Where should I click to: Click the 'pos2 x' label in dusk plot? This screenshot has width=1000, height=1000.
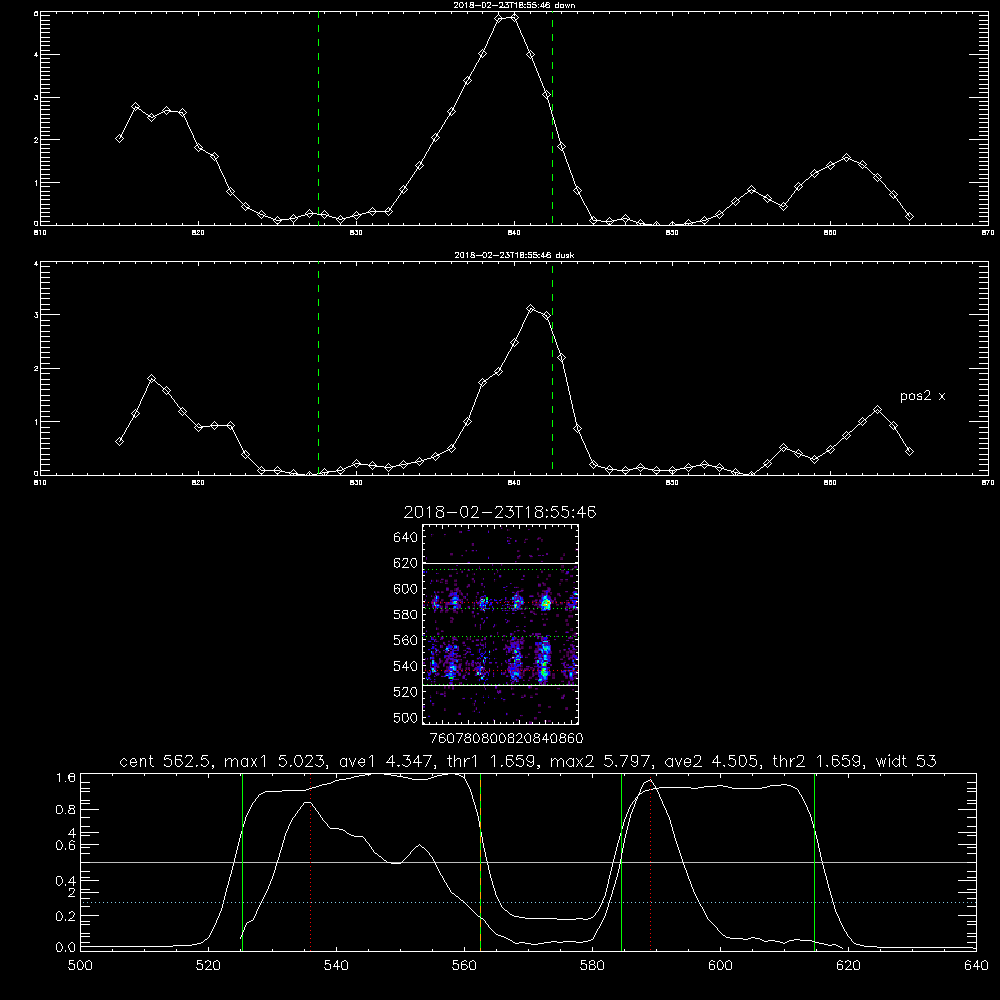click(922, 396)
